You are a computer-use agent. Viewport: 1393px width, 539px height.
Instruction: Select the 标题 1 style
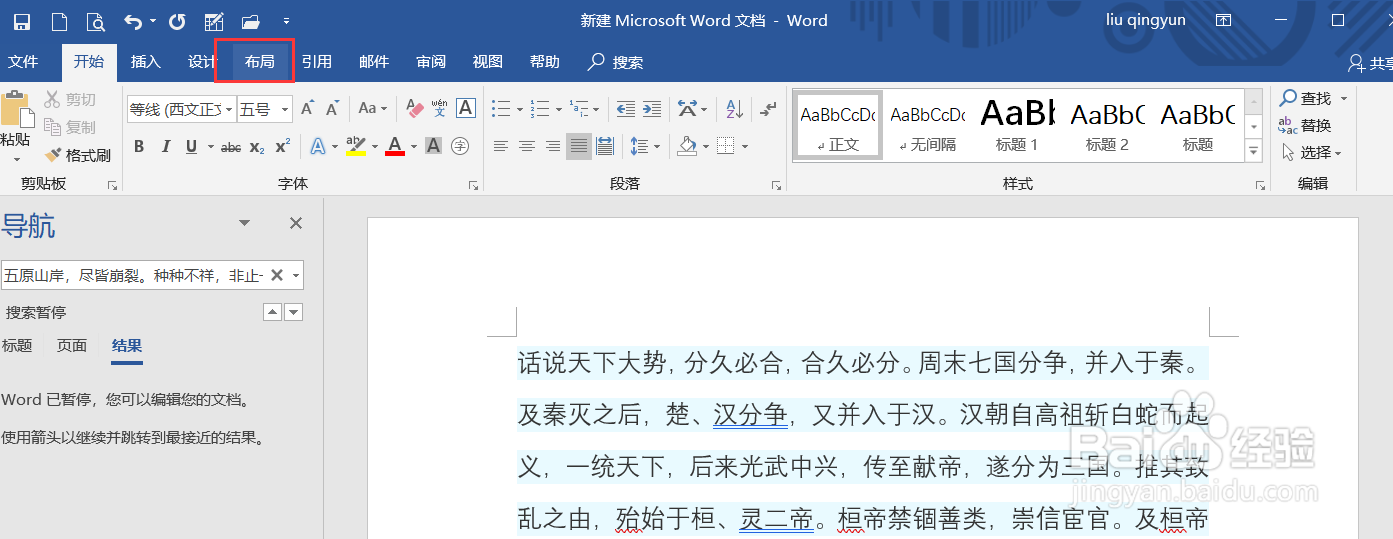click(1016, 125)
